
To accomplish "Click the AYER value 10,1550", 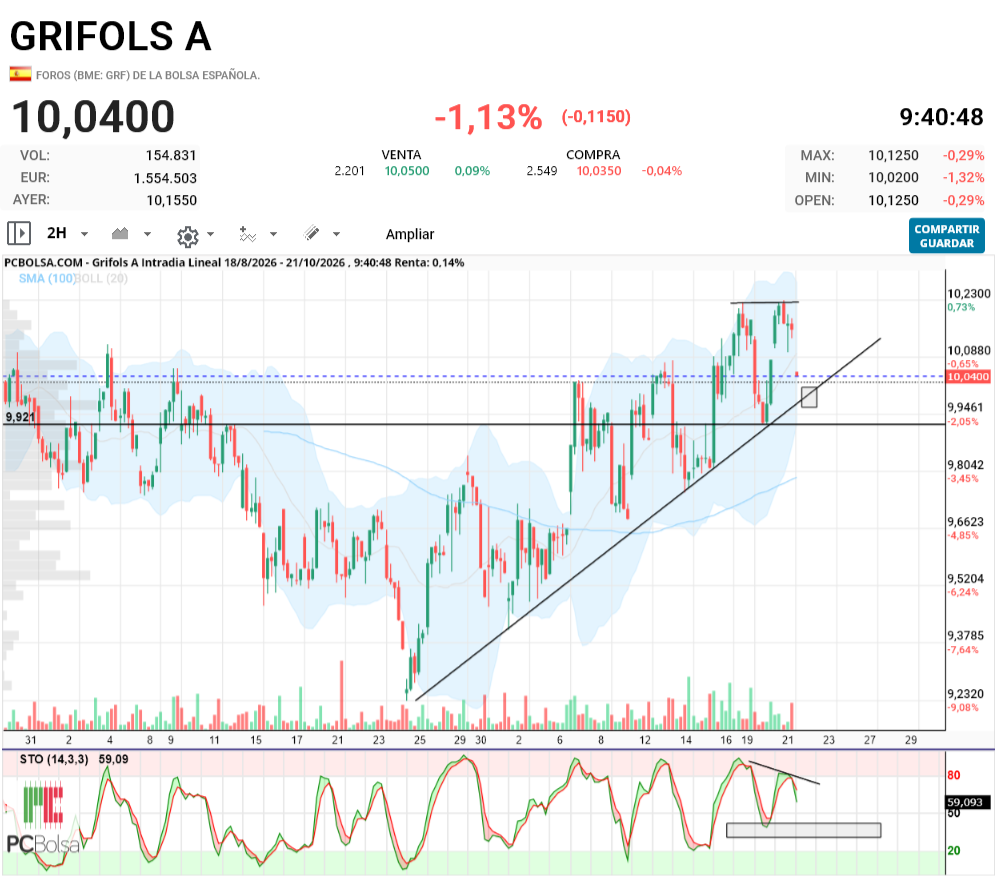I will 172,200.
